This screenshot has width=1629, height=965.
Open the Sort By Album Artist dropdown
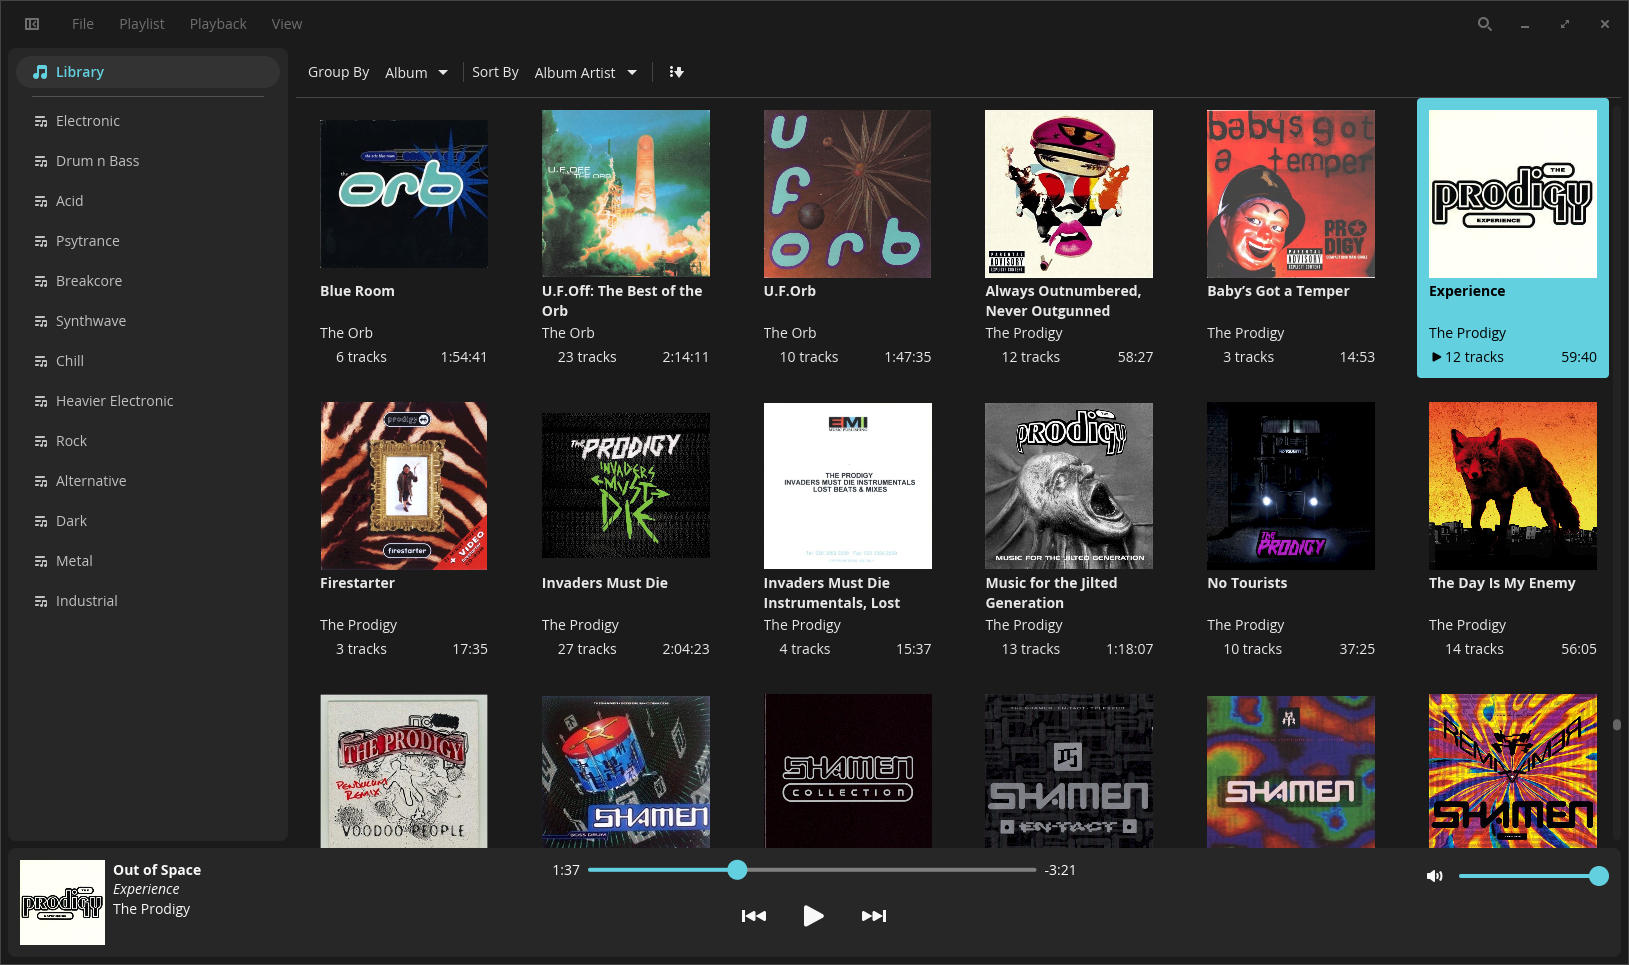point(585,73)
